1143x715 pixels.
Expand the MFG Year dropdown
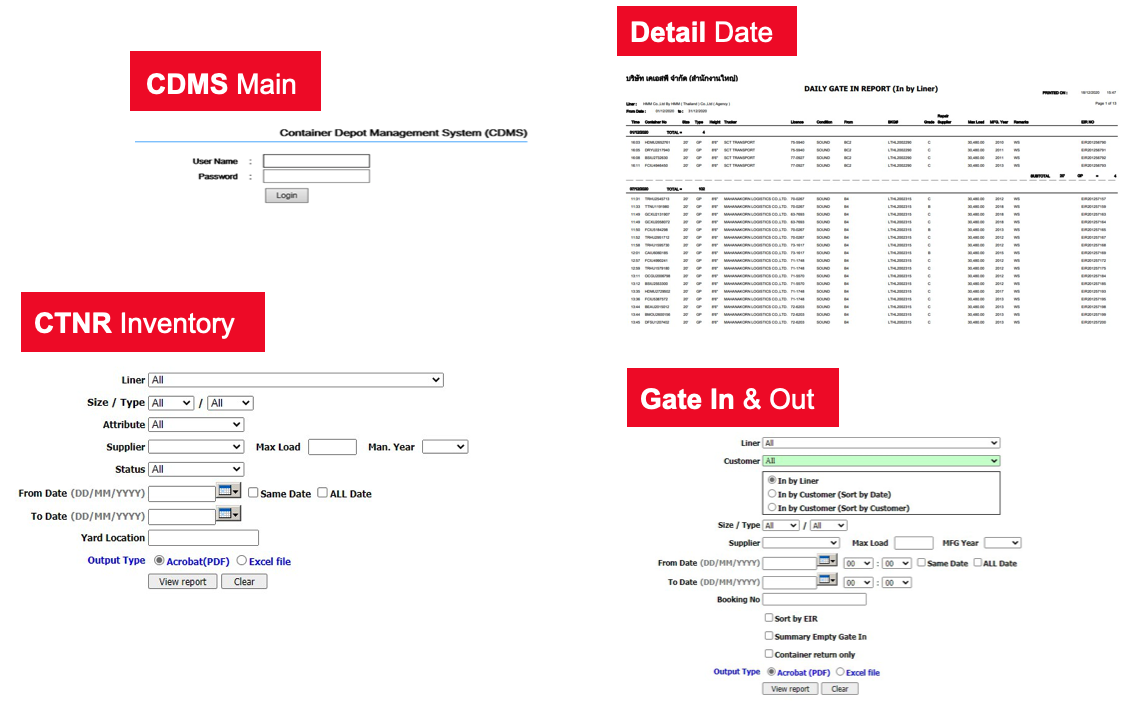point(1003,543)
